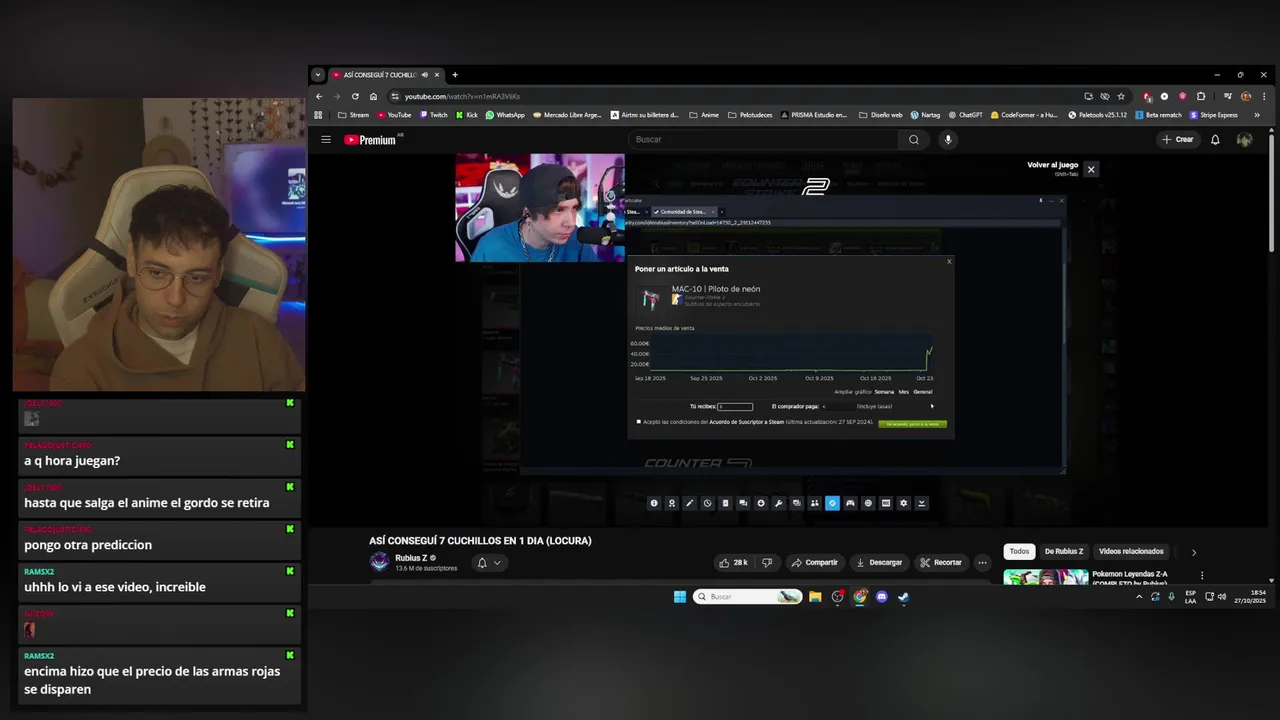Open the Windows Start button

[x=680, y=597]
